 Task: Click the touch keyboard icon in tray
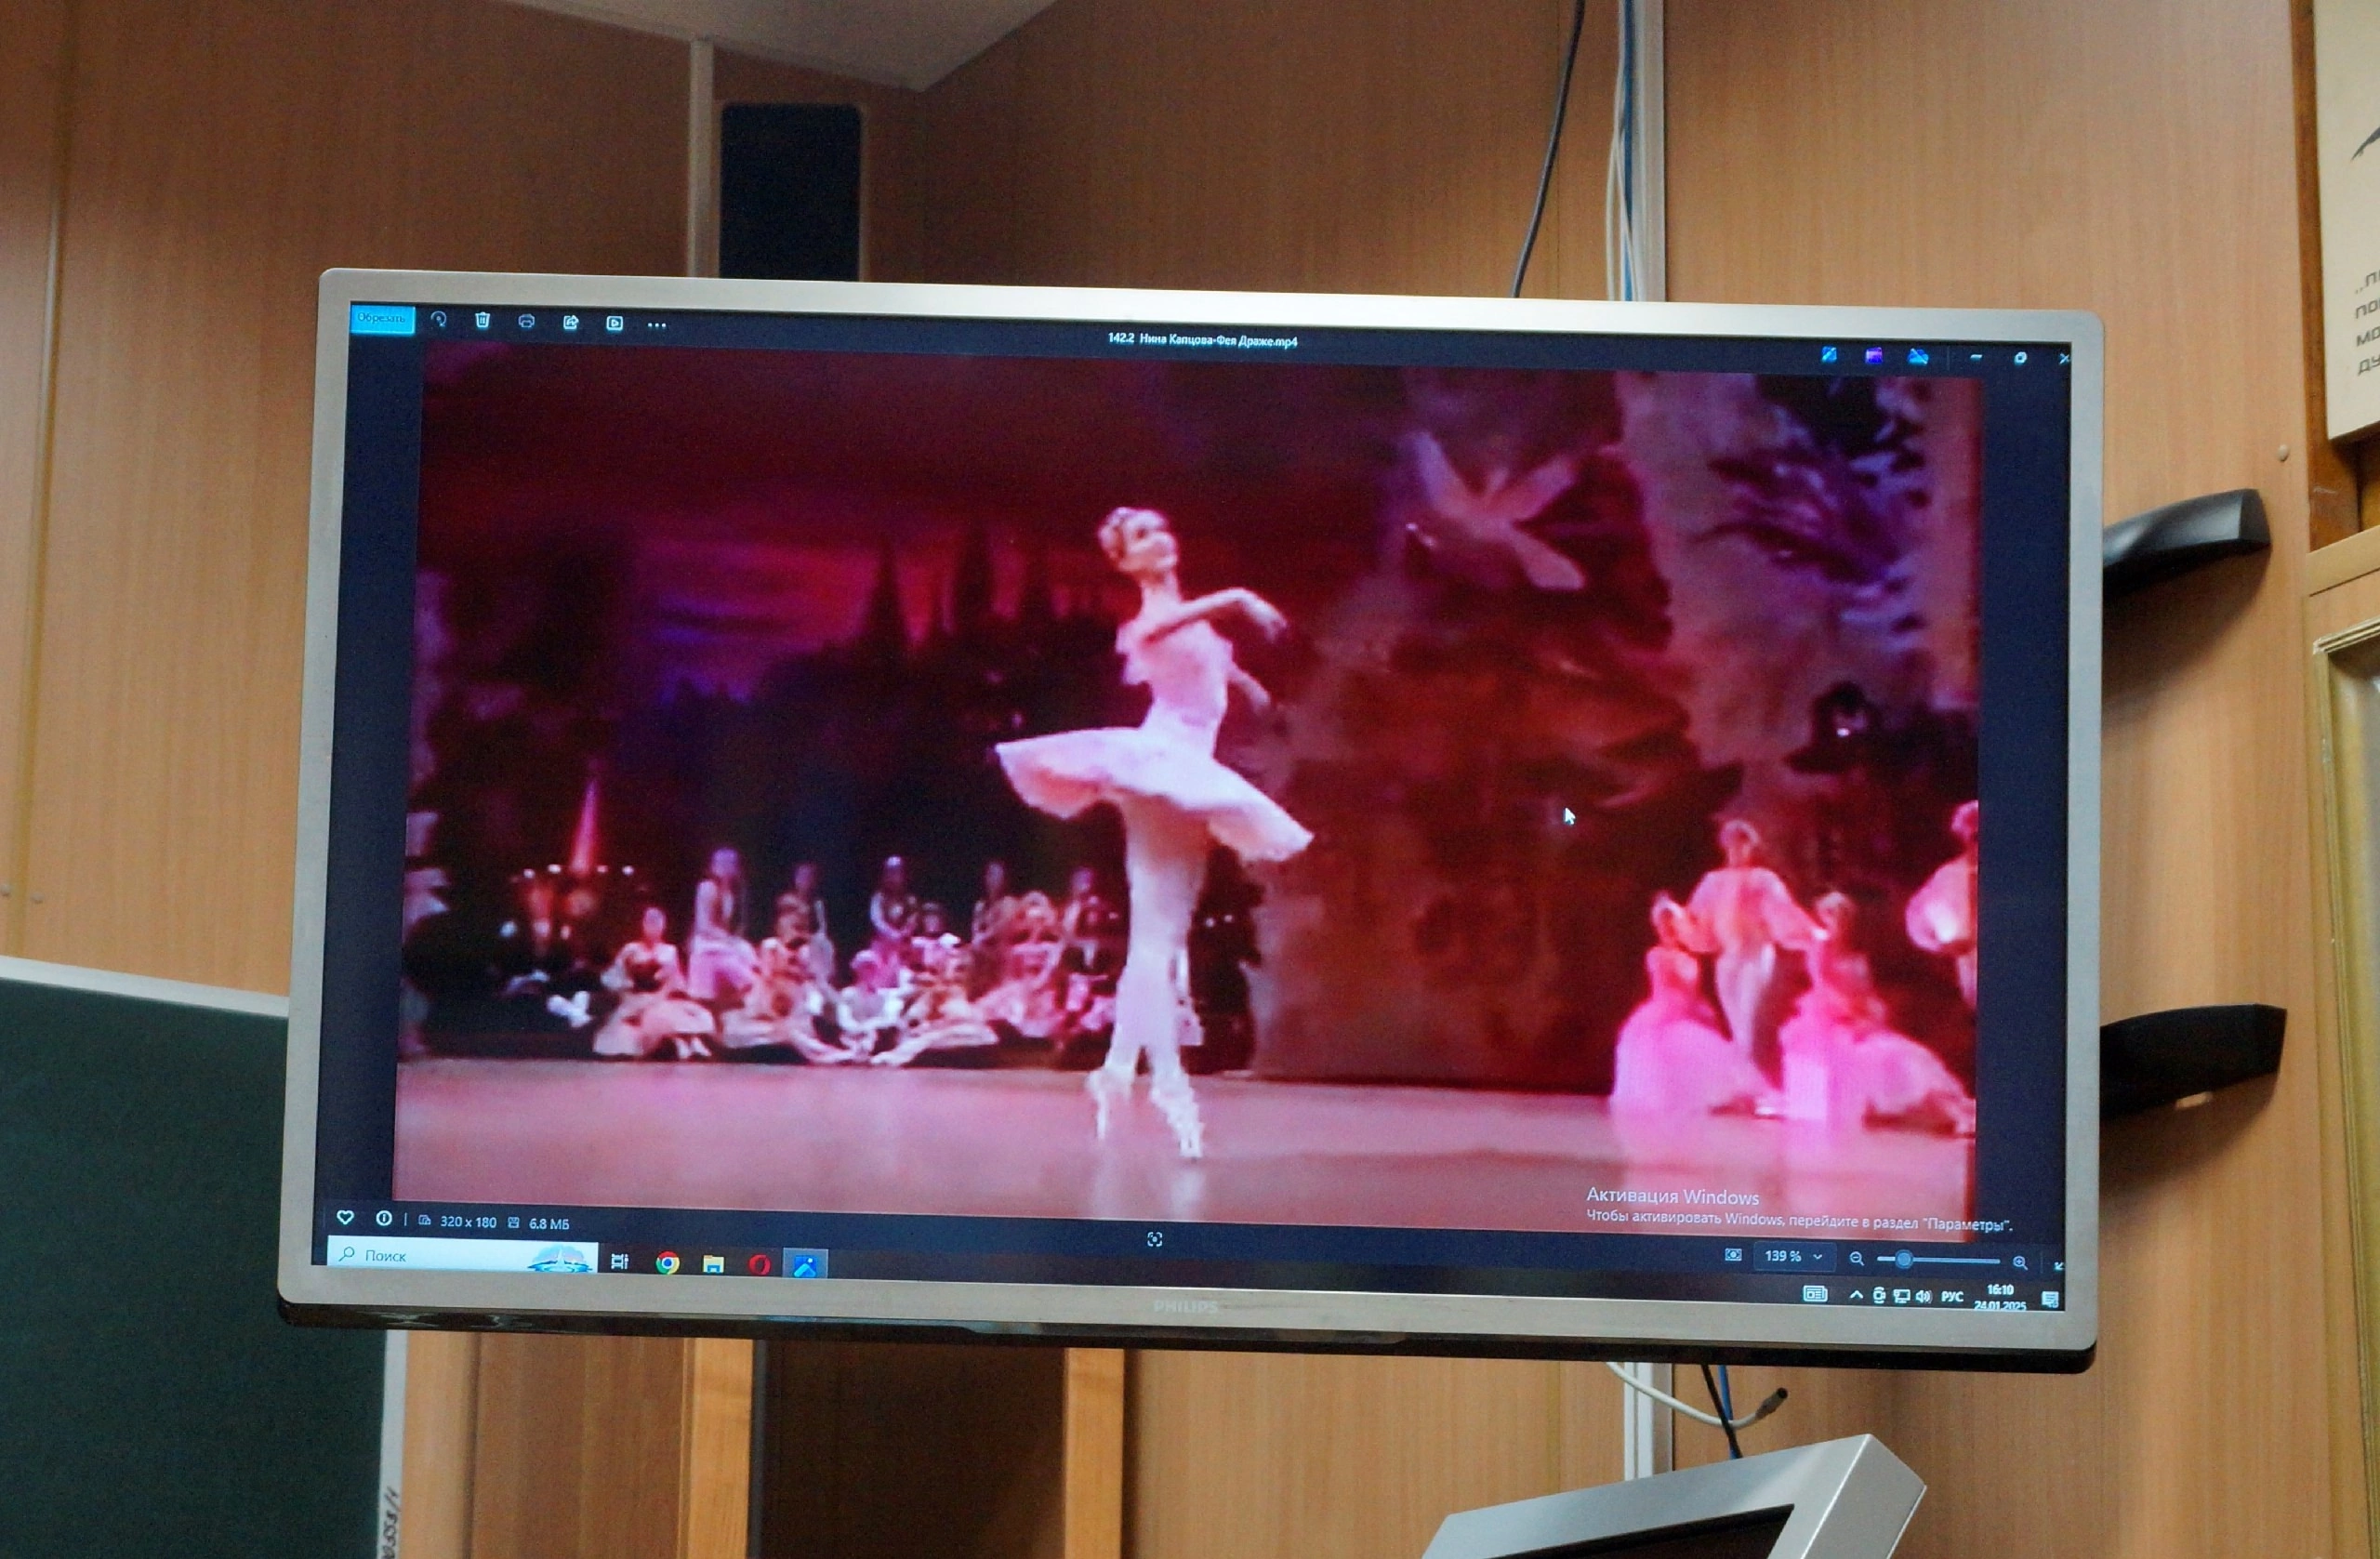[x=1815, y=1294]
